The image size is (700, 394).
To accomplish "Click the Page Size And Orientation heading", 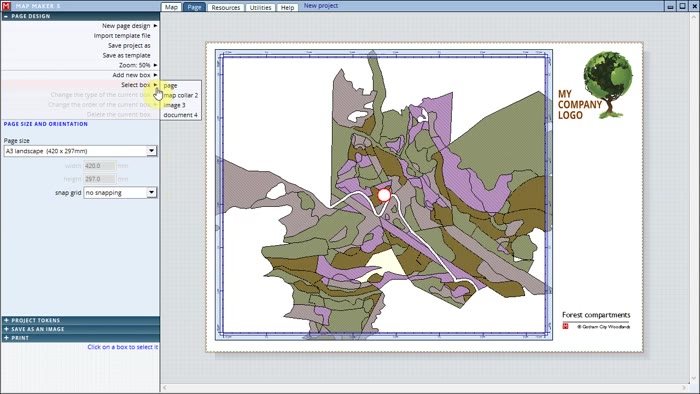I will pyautogui.click(x=46, y=124).
